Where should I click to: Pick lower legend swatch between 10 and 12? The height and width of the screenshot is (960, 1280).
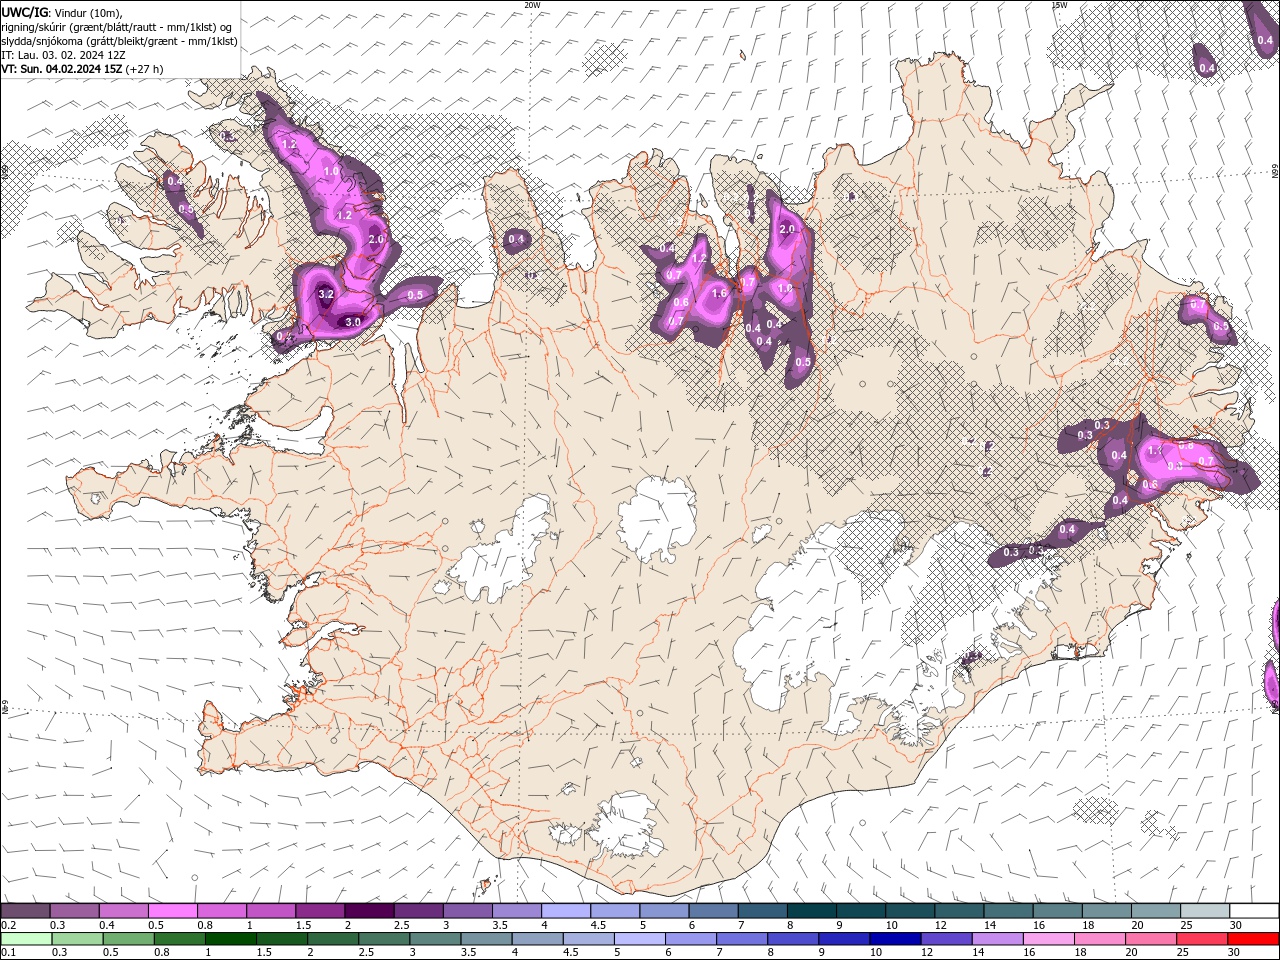click(896, 938)
